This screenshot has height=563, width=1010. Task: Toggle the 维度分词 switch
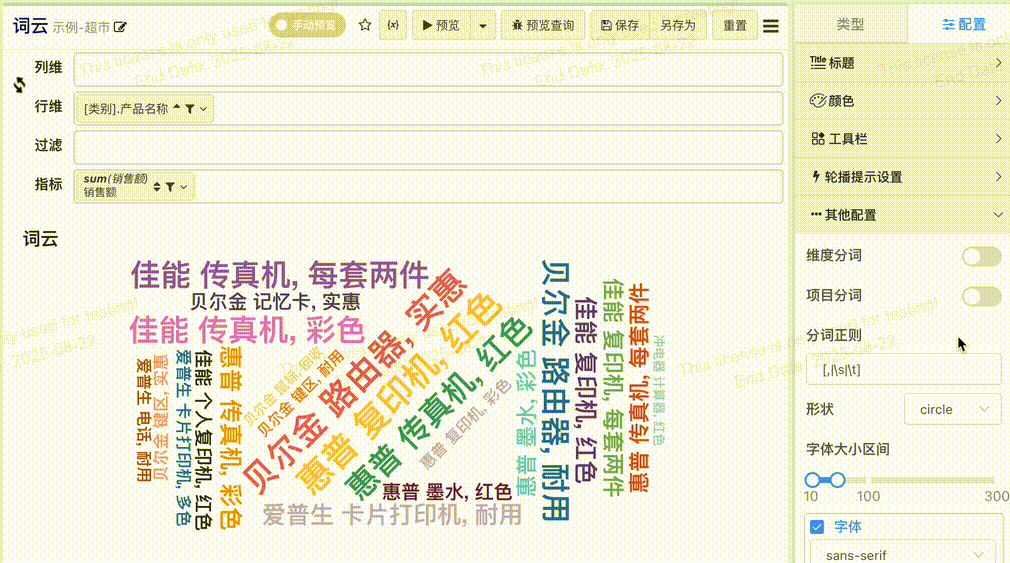tap(982, 256)
